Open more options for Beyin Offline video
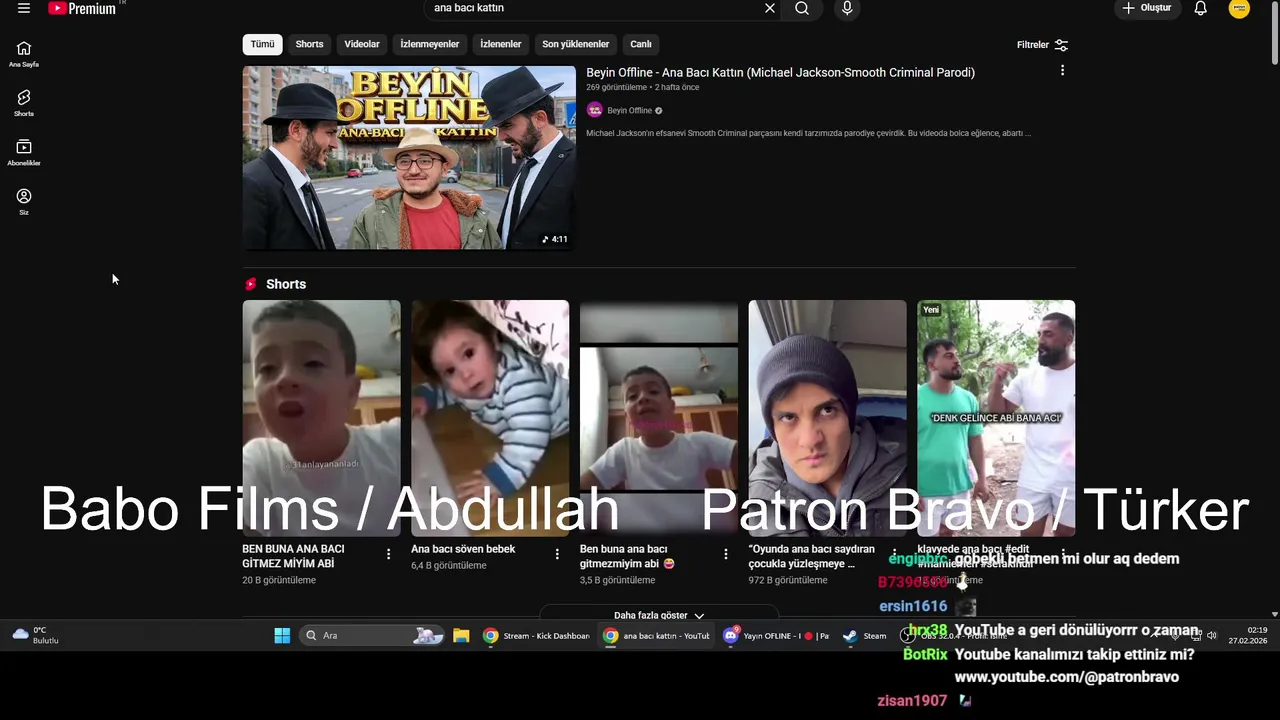Image resolution: width=1280 pixels, height=720 pixels. (1062, 70)
